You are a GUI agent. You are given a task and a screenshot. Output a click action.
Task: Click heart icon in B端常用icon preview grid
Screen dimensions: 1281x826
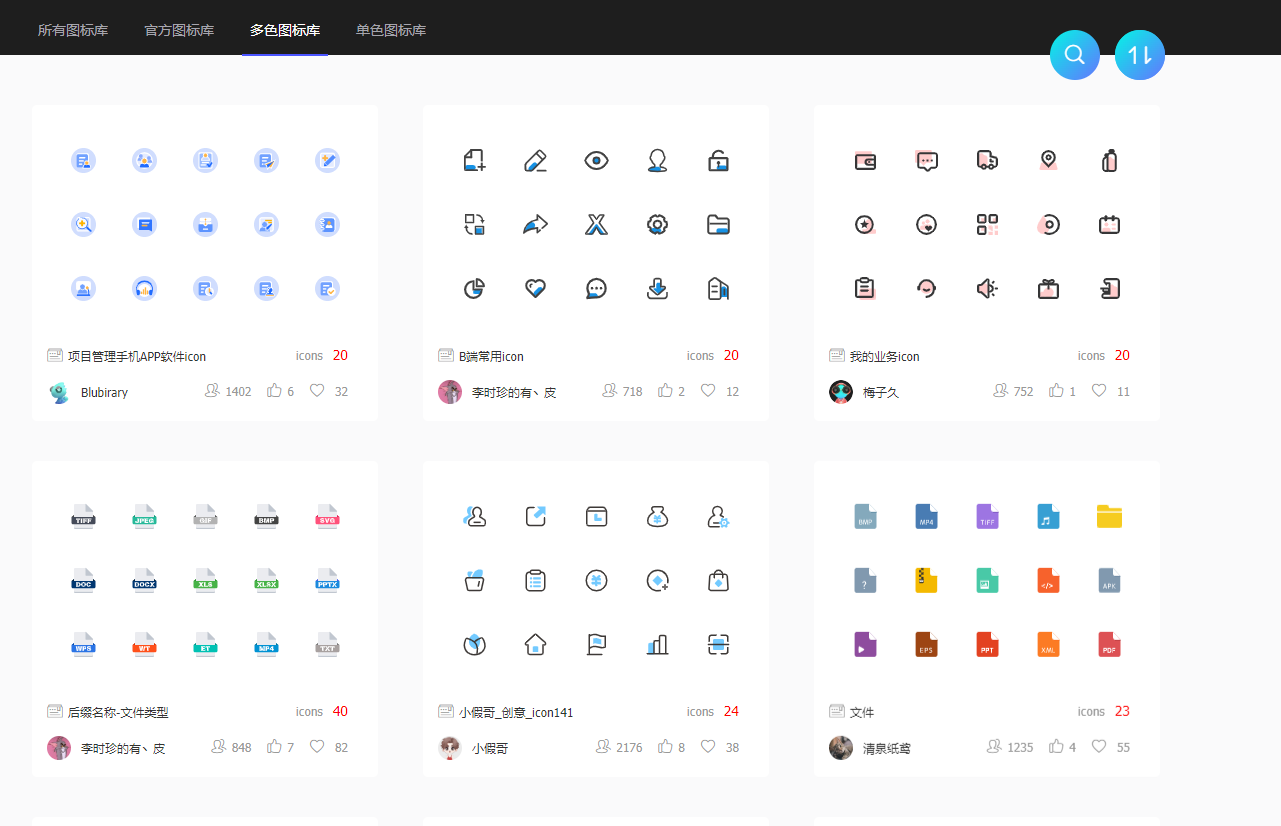click(x=535, y=289)
